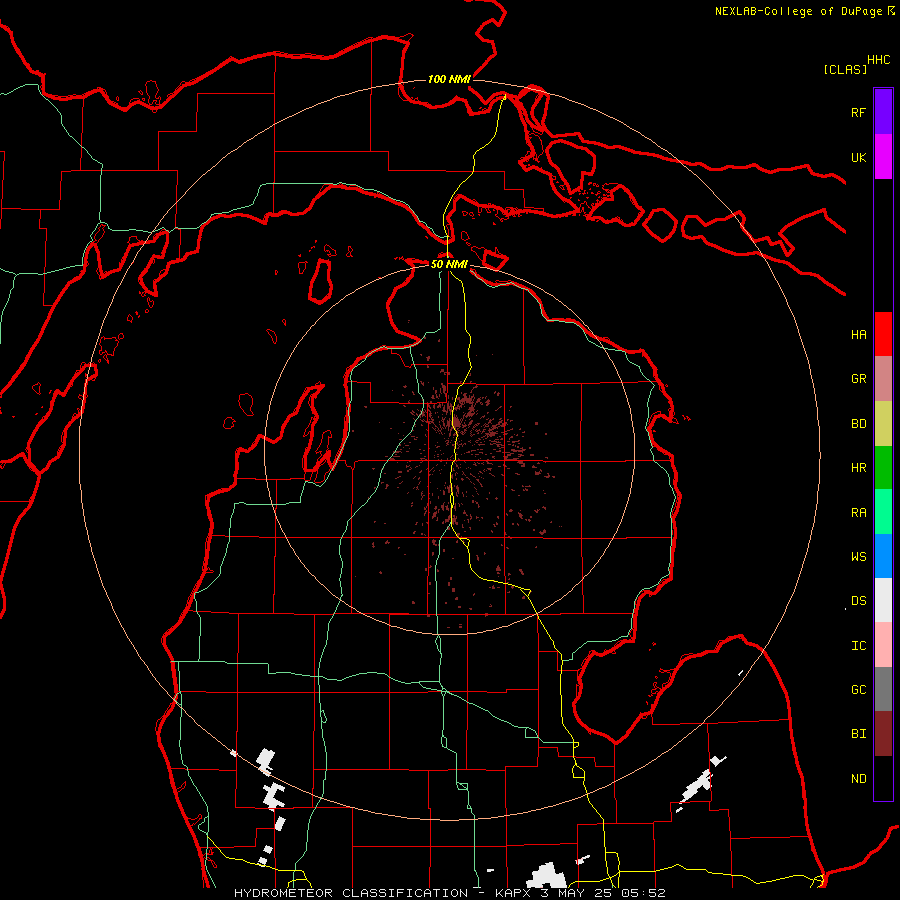This screenshot has height=900, width=900.
Task: Pick the RA light green legend swatch
Action: pyautogui.click(x=883, y=512)
